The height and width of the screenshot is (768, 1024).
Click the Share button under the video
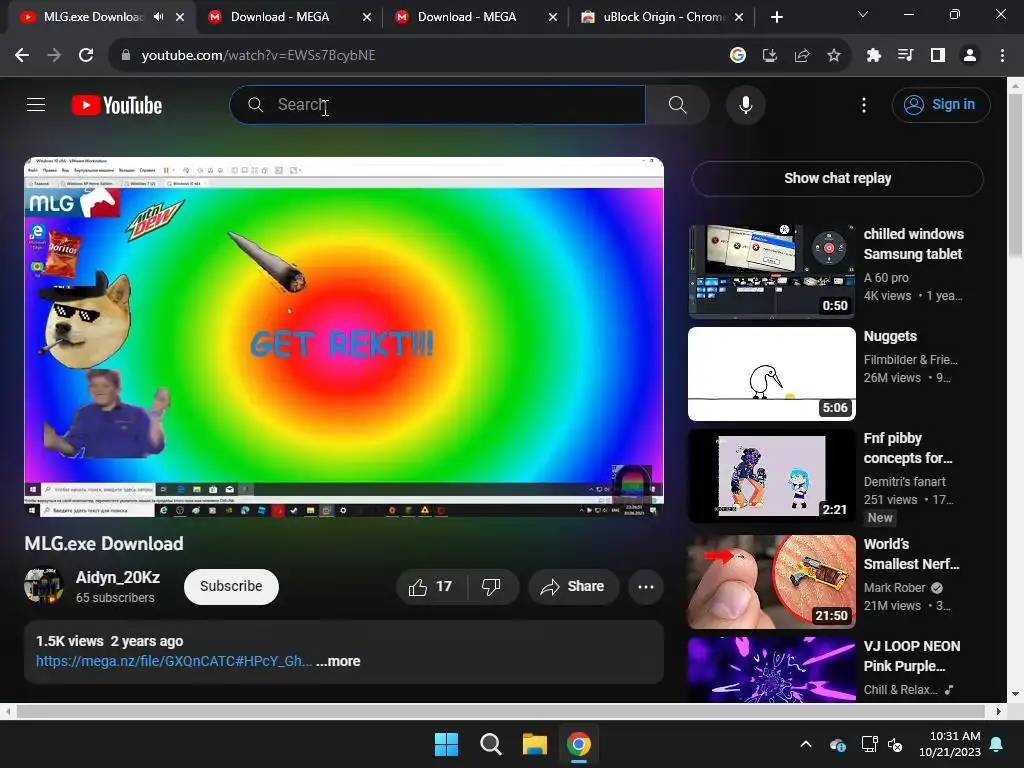[x=573, y=586]
